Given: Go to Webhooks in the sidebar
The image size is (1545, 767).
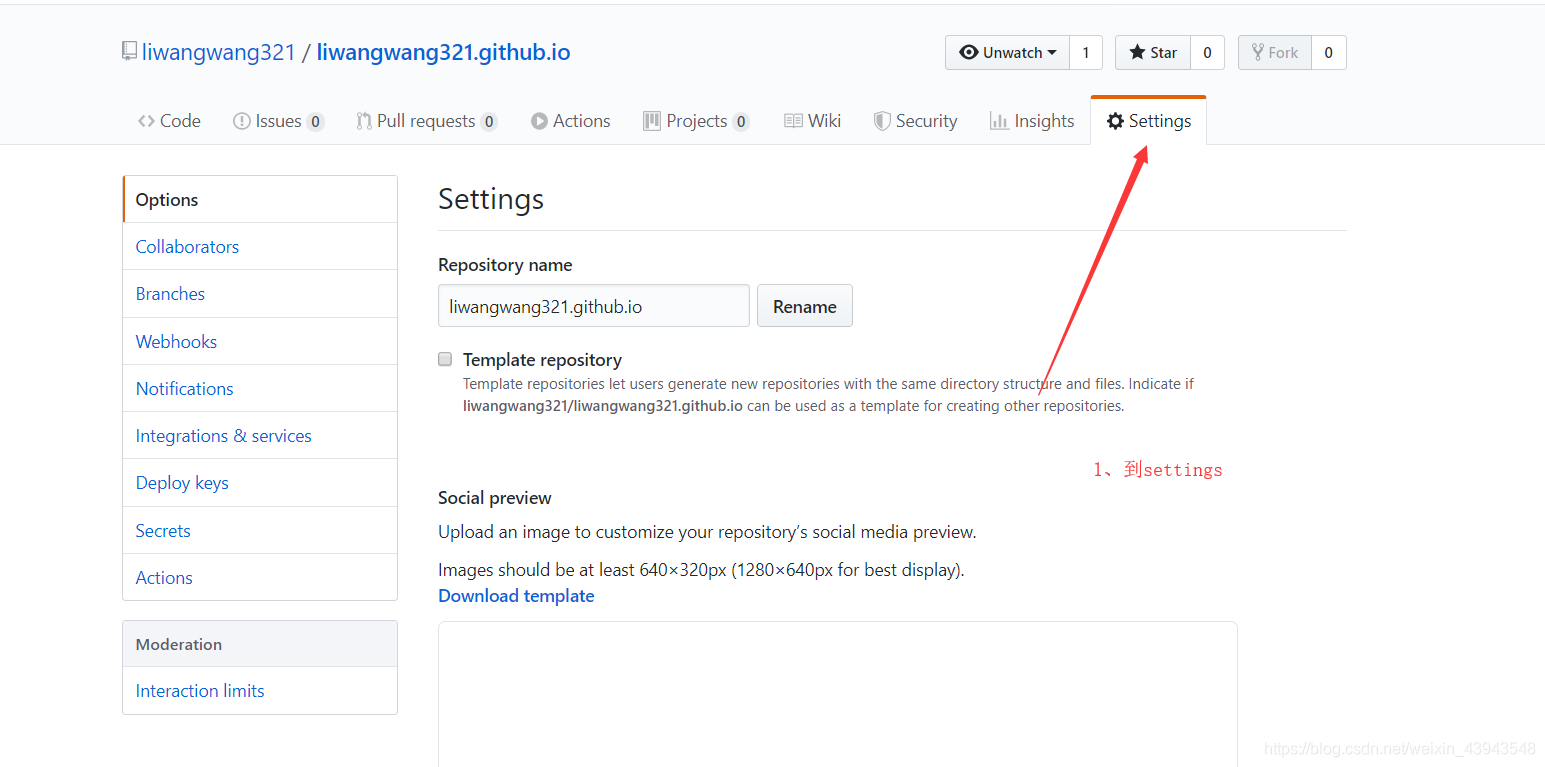Looking at the screenshot, I should 260,342.
